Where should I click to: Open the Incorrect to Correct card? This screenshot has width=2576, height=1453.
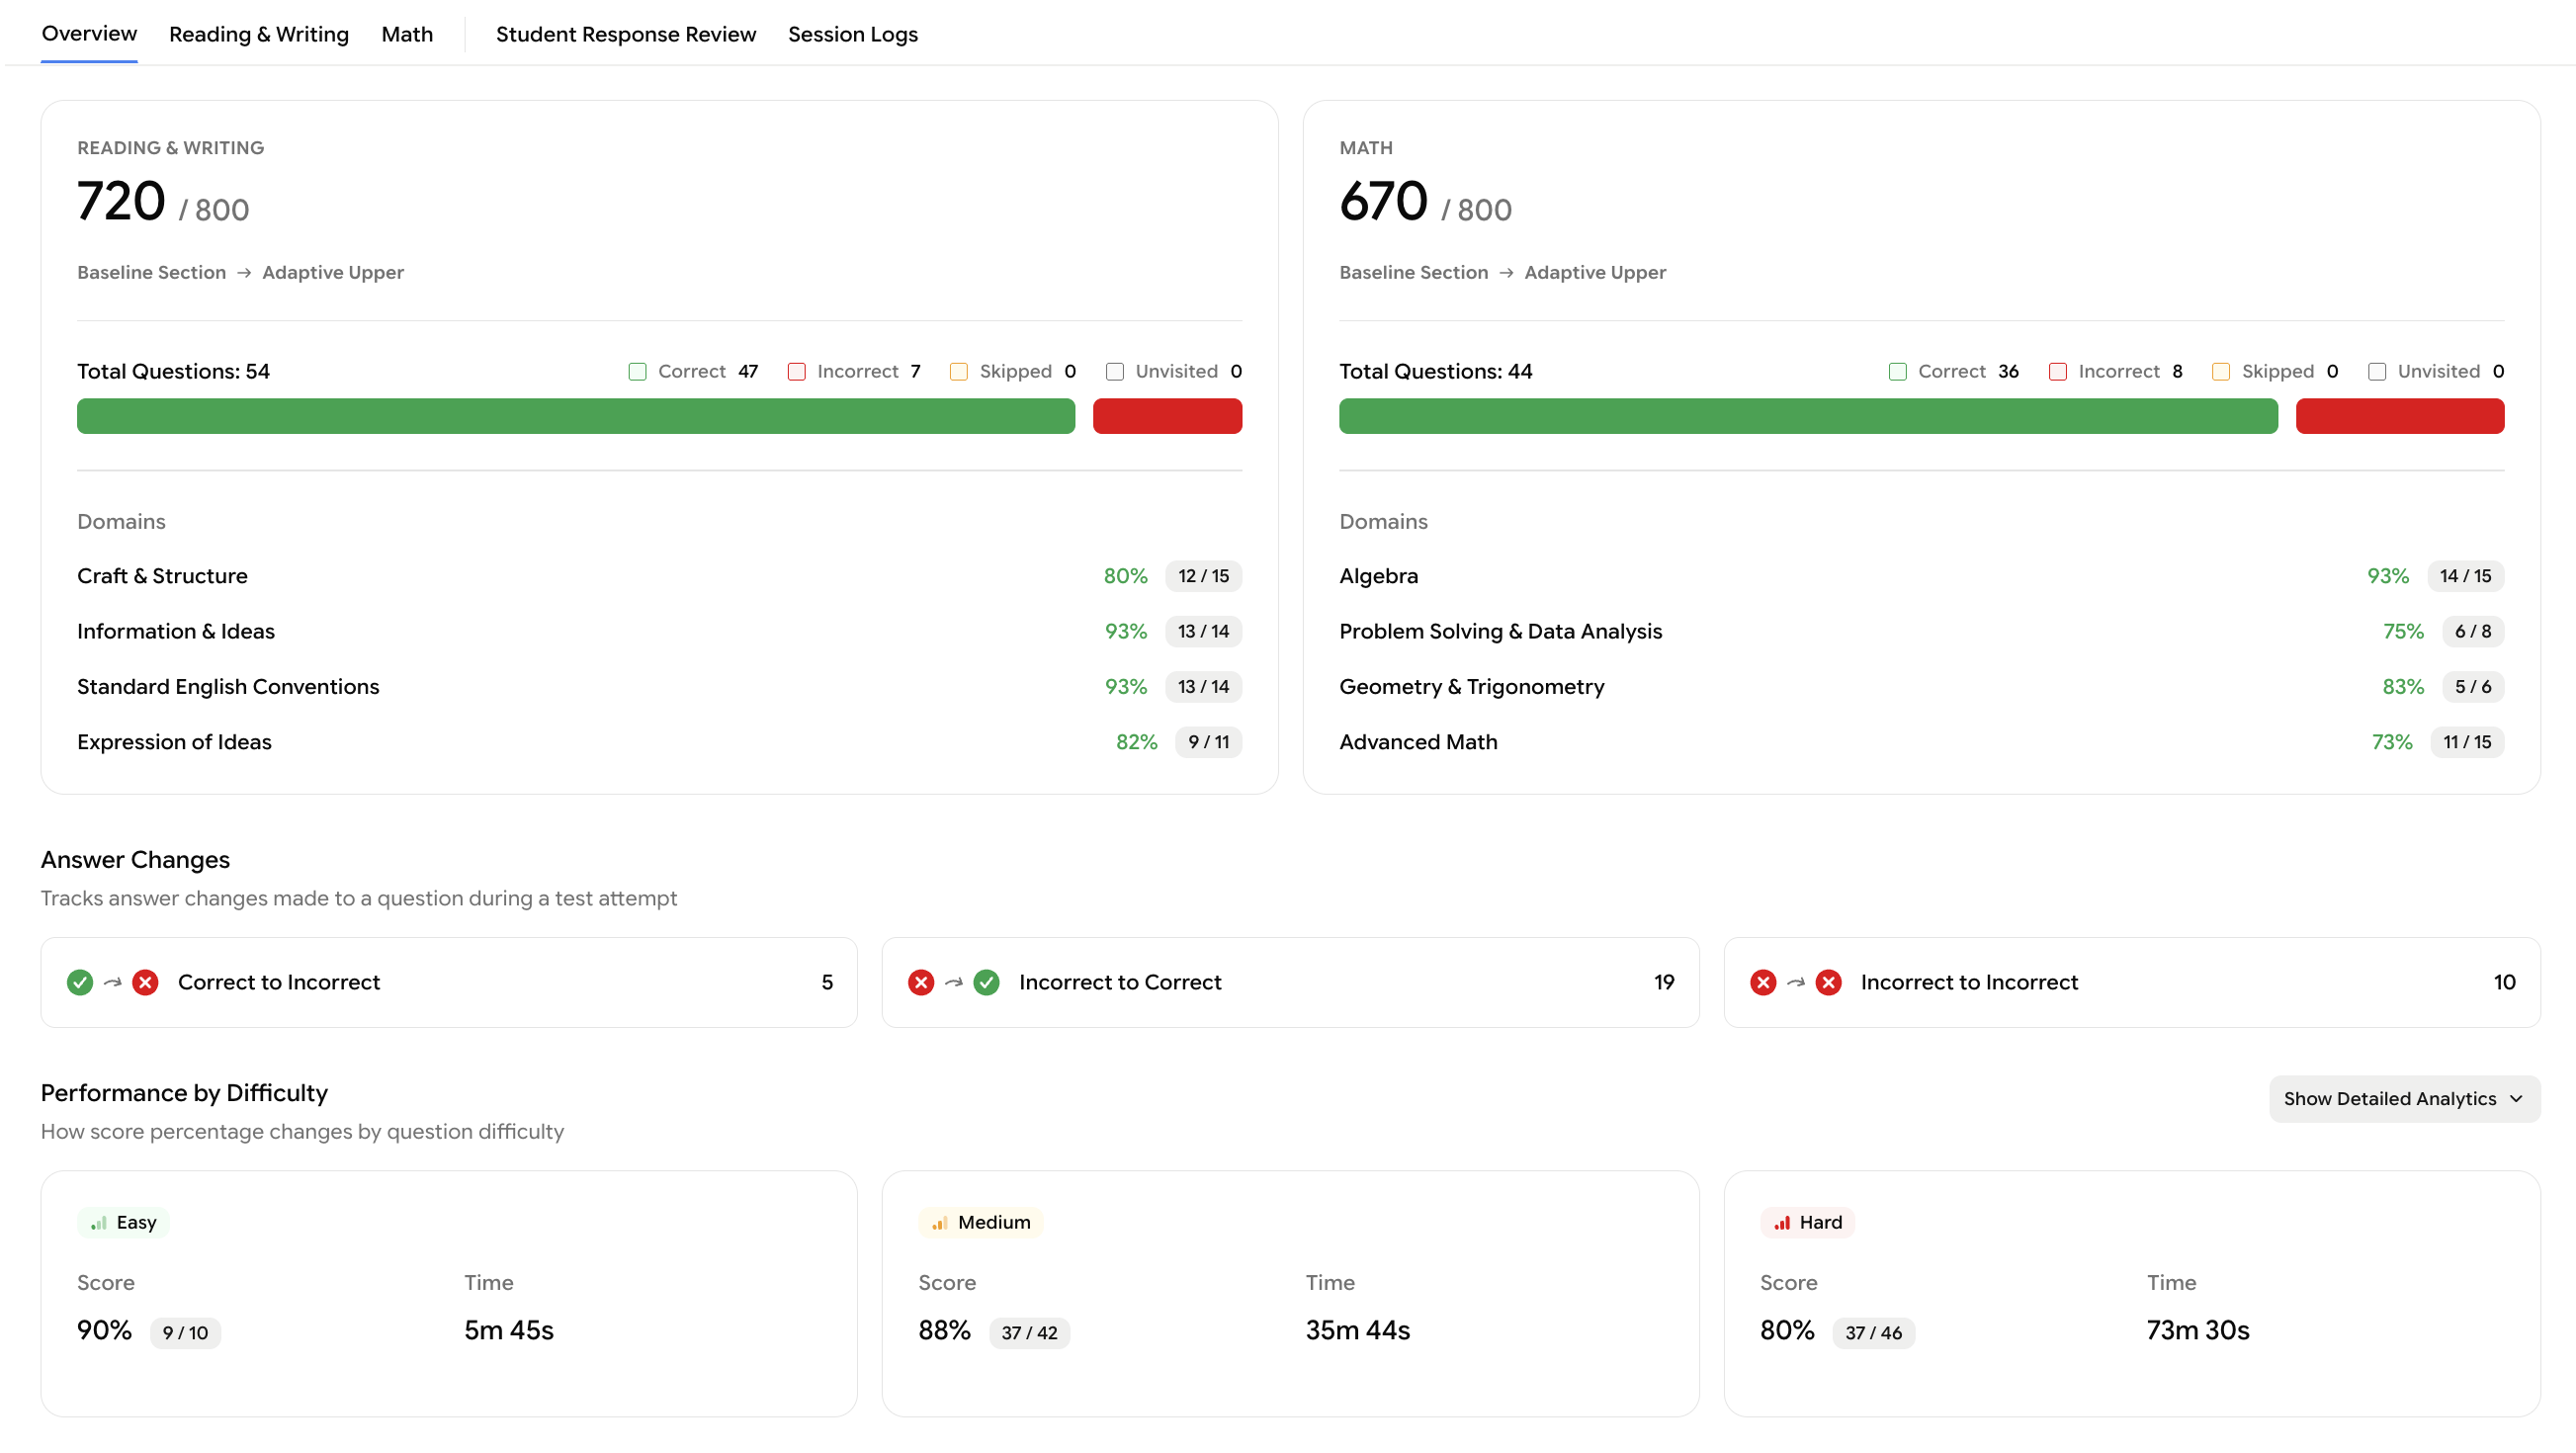pyautogui.click(x=1290, y=983)
